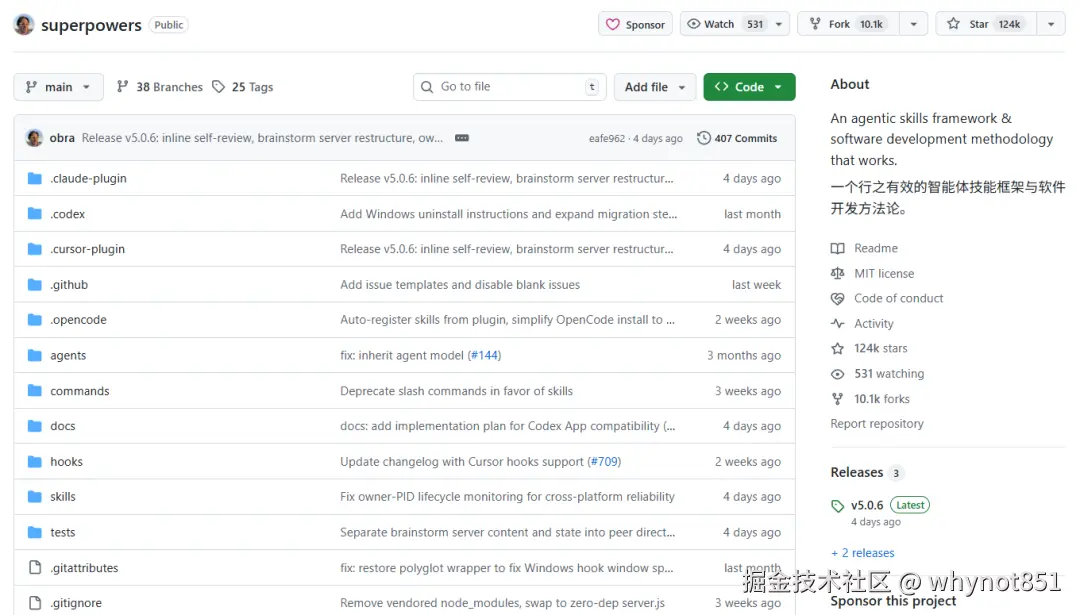Open the .gitignore file
Viewport: 1080px width, 615px height.
coord(76,603)
